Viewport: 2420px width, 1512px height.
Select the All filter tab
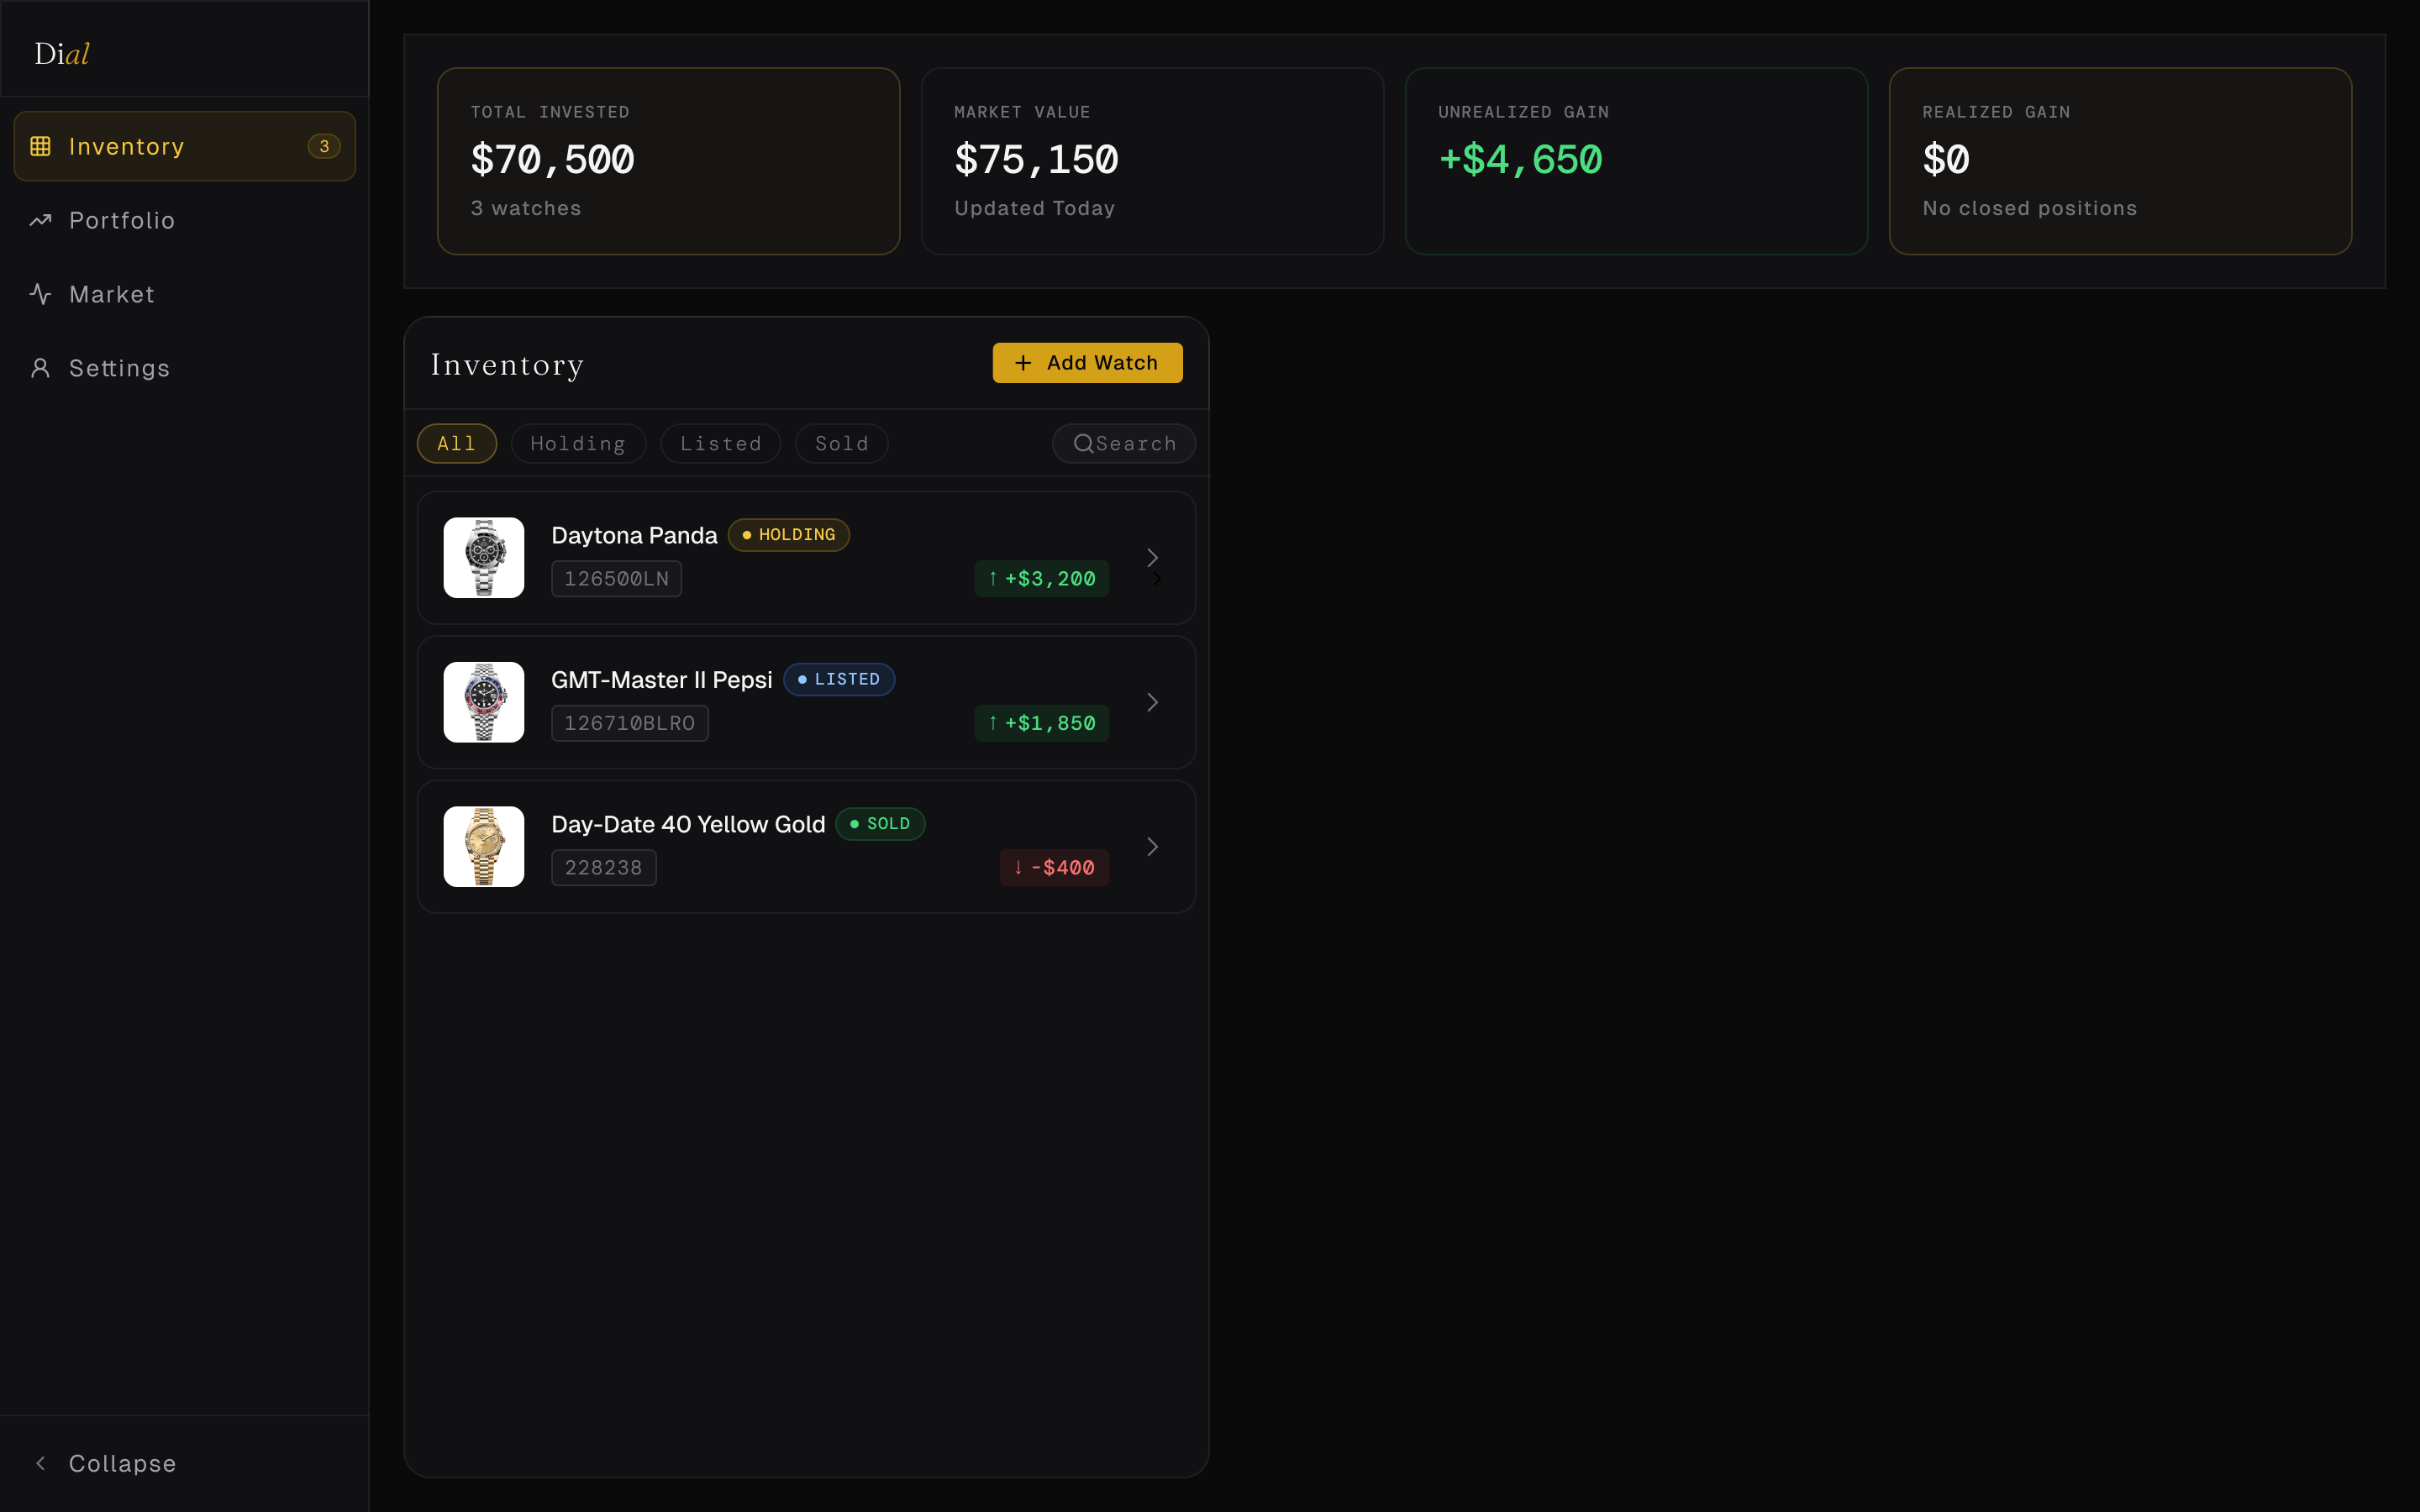(x=457, y=443)
